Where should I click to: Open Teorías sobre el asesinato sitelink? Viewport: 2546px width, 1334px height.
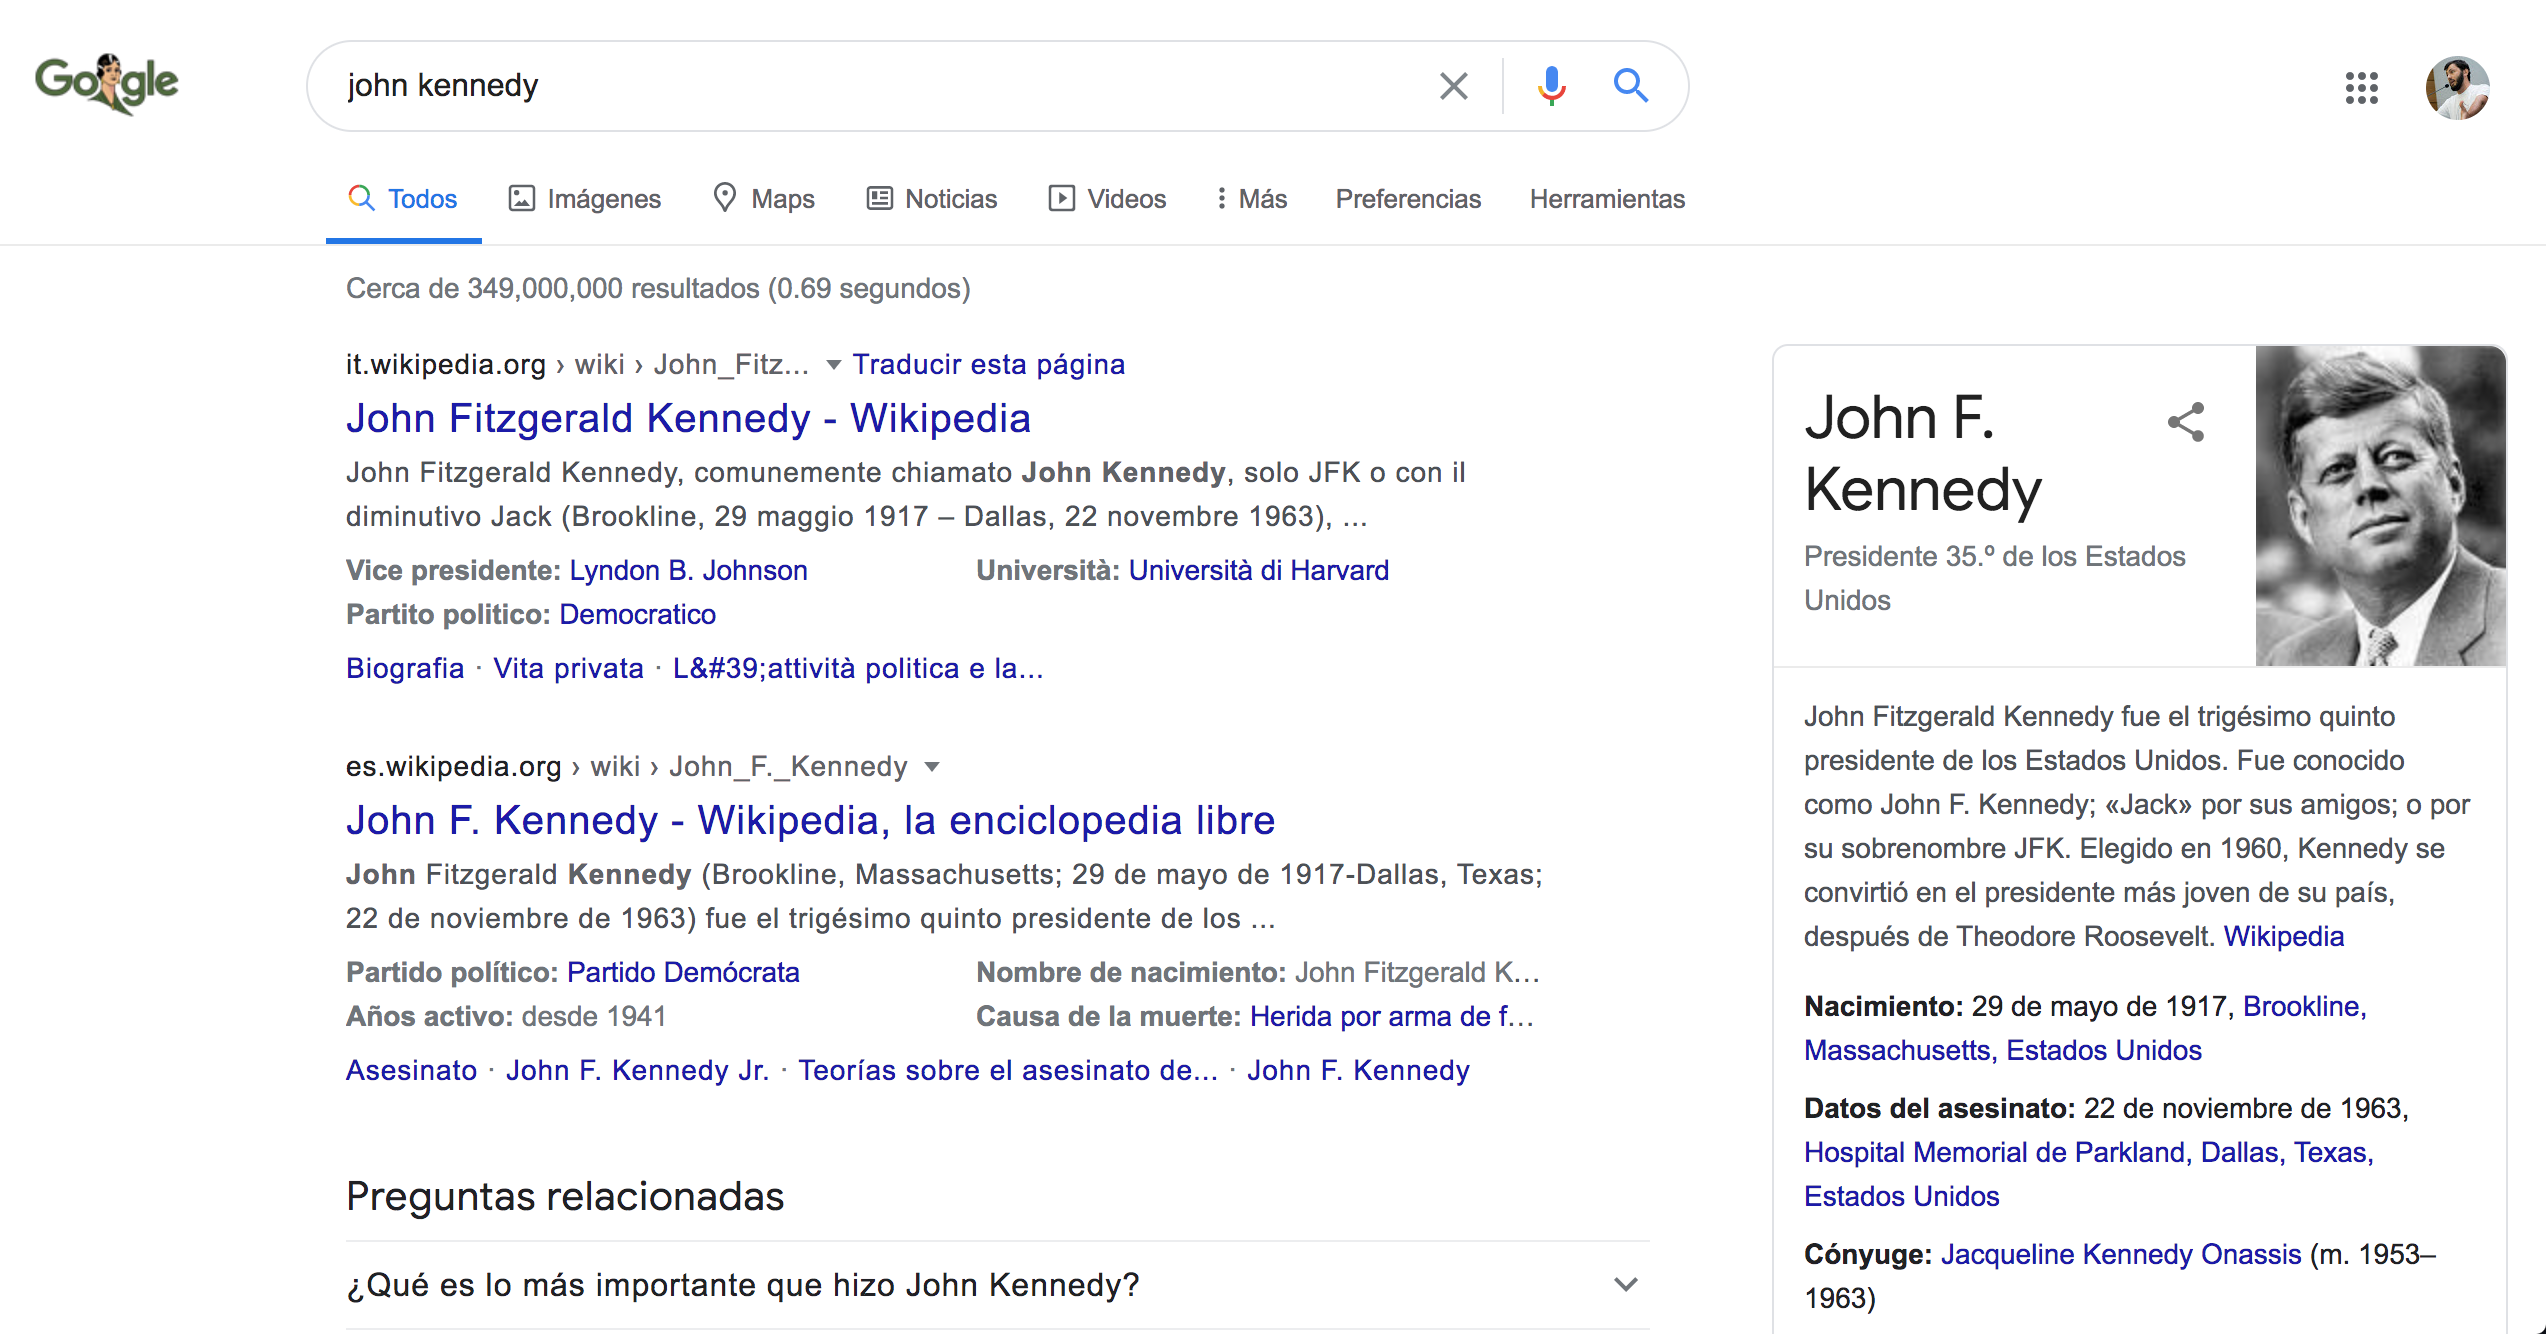coord(1008,1070)
